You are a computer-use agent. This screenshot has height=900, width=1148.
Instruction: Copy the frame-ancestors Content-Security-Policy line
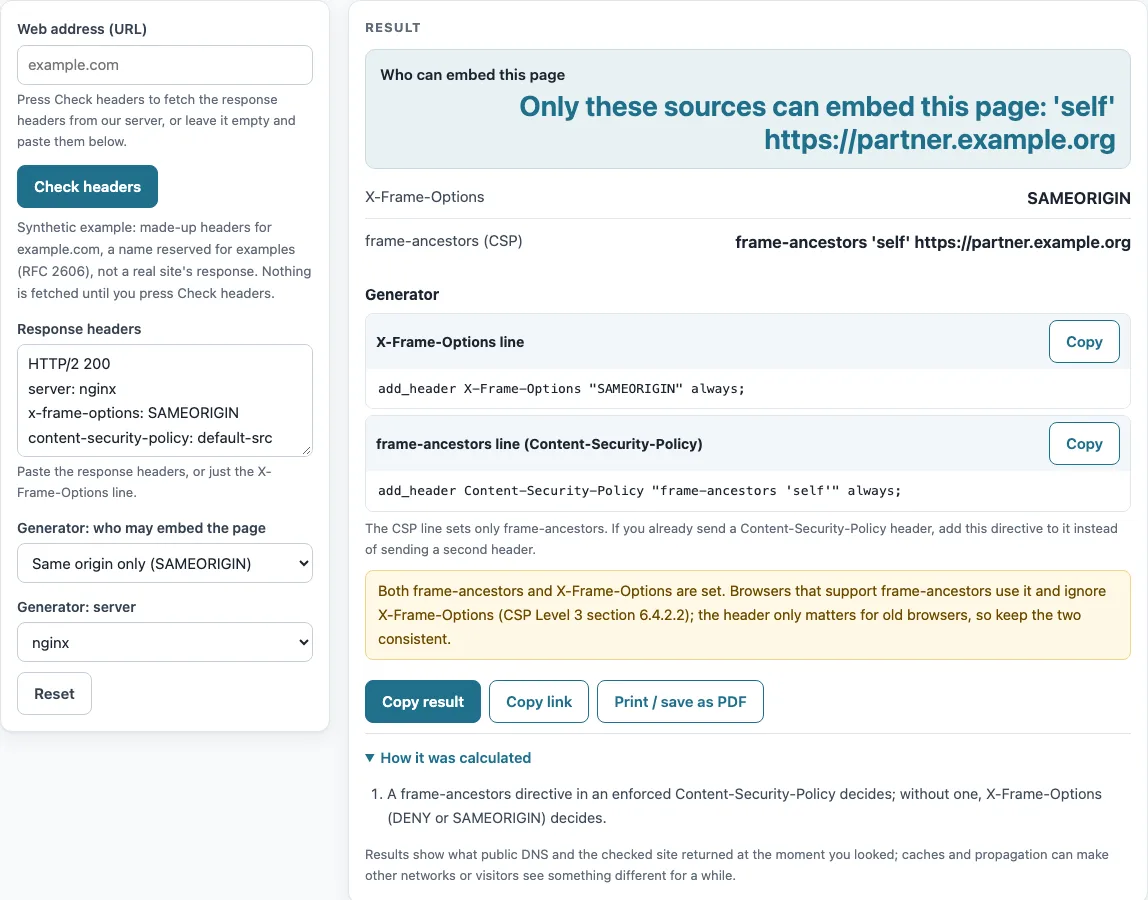(x=1084, y=444)
